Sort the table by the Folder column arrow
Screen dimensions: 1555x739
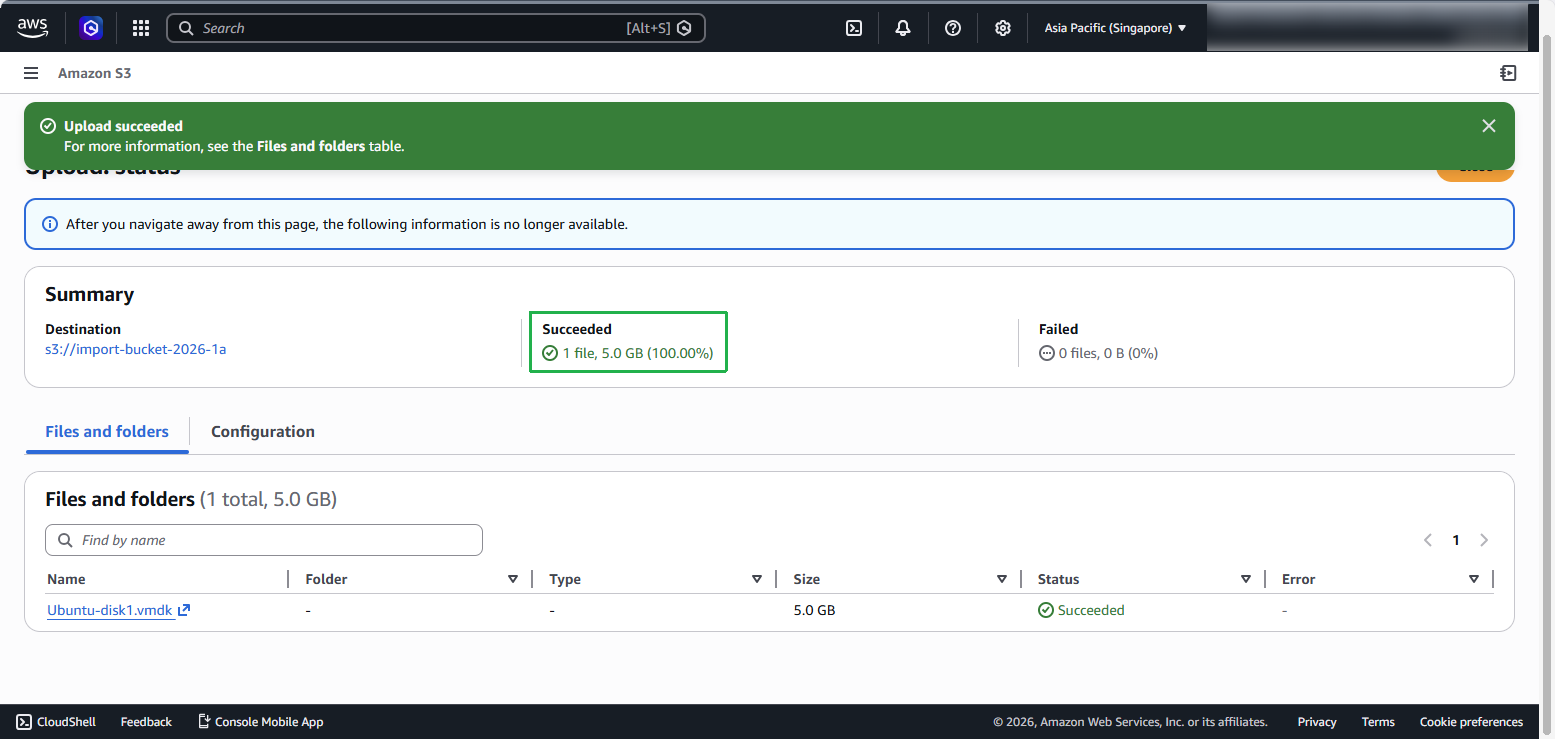513,579
